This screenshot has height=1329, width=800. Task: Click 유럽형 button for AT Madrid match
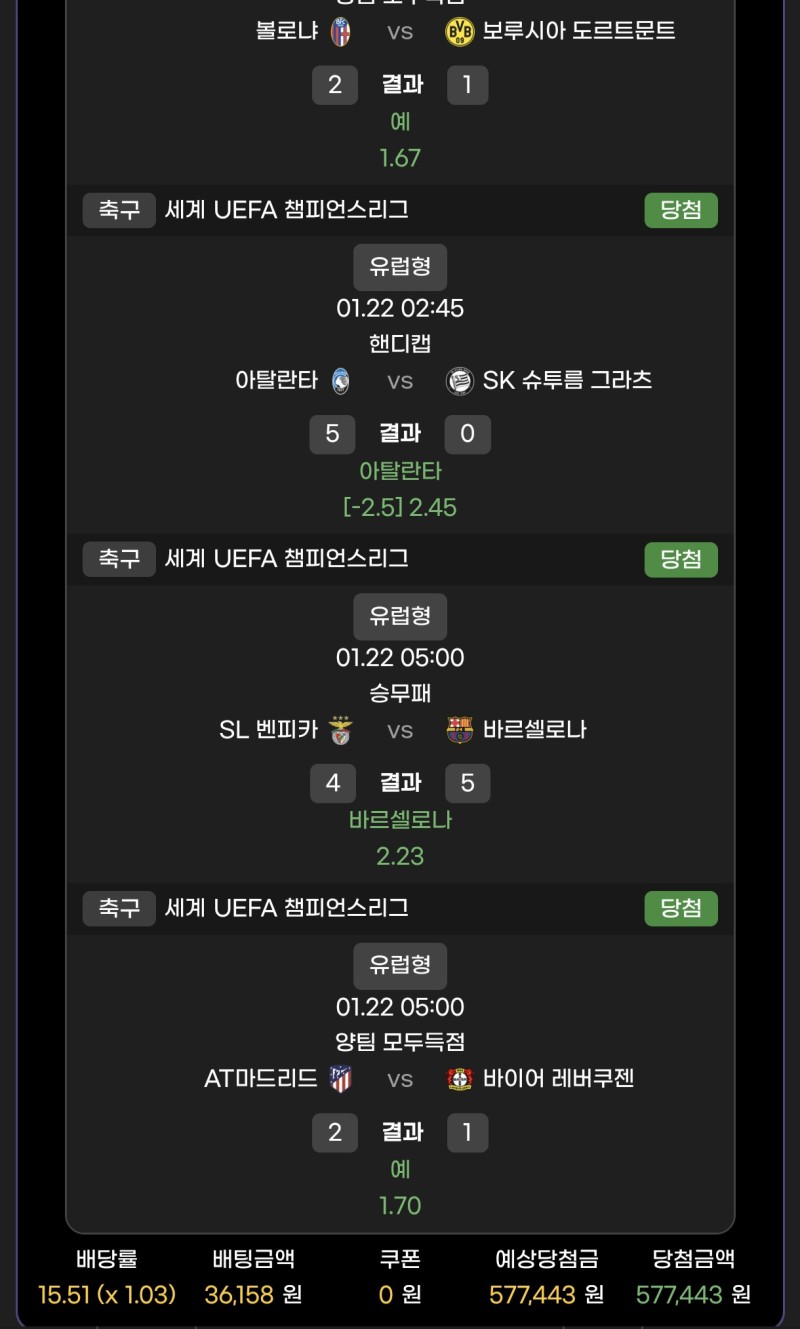point(400,965)
